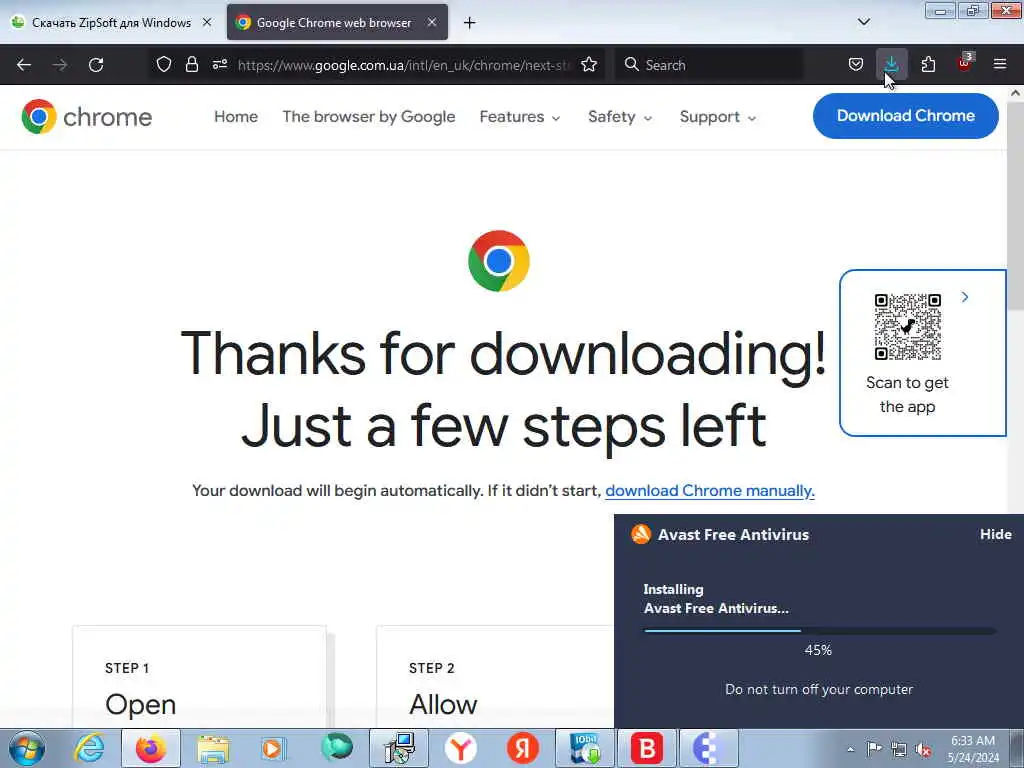Hide the Avast installer popup

tap(996, 534)
